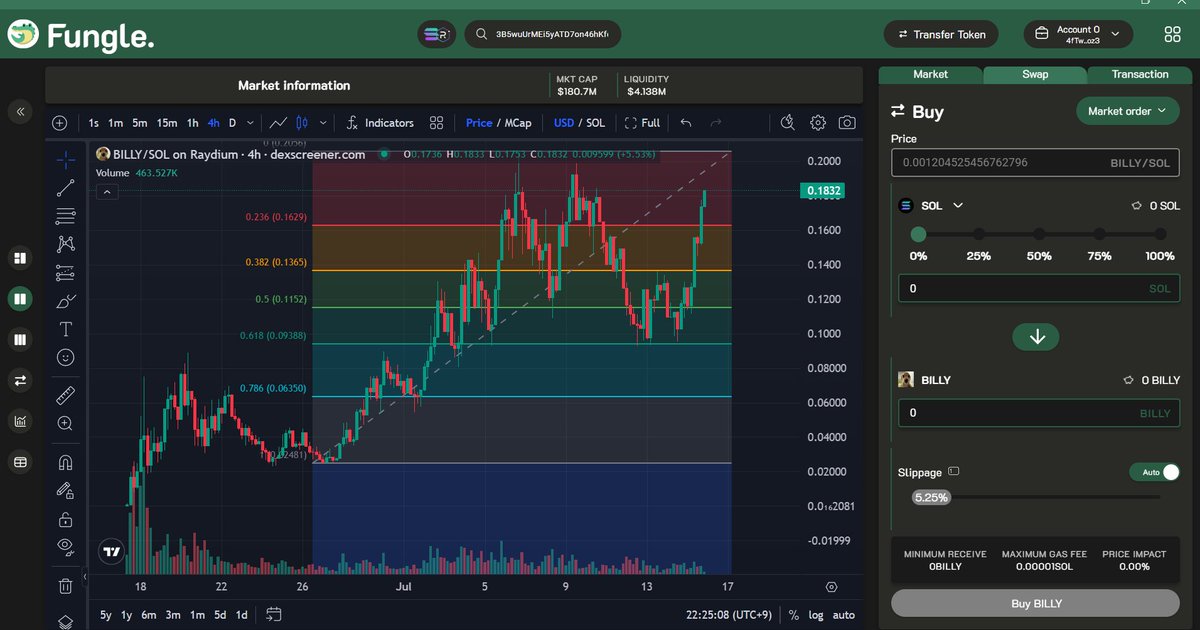Viewport: 1200px width, 630px height.
Task: Open the go to date calendar
Action: click(x=274, y=614)
